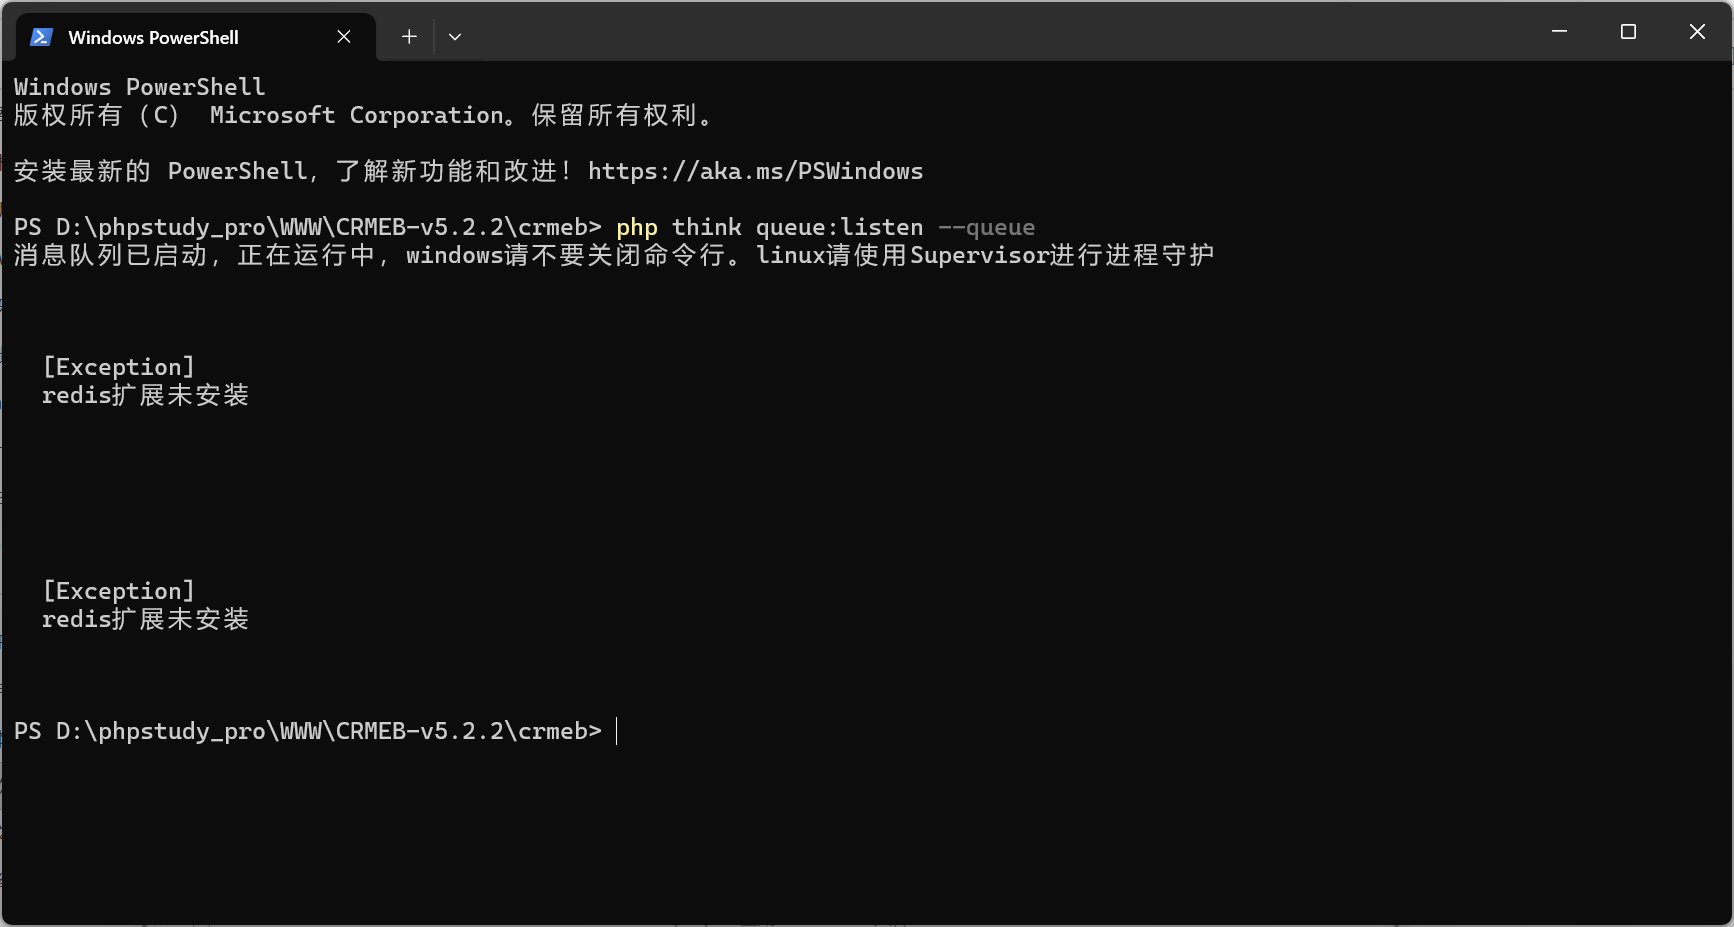Image resolution: width=1734 pixels, height=927 pixels.
Task: Click the first [Exception] message
Action: pos(118,367)
